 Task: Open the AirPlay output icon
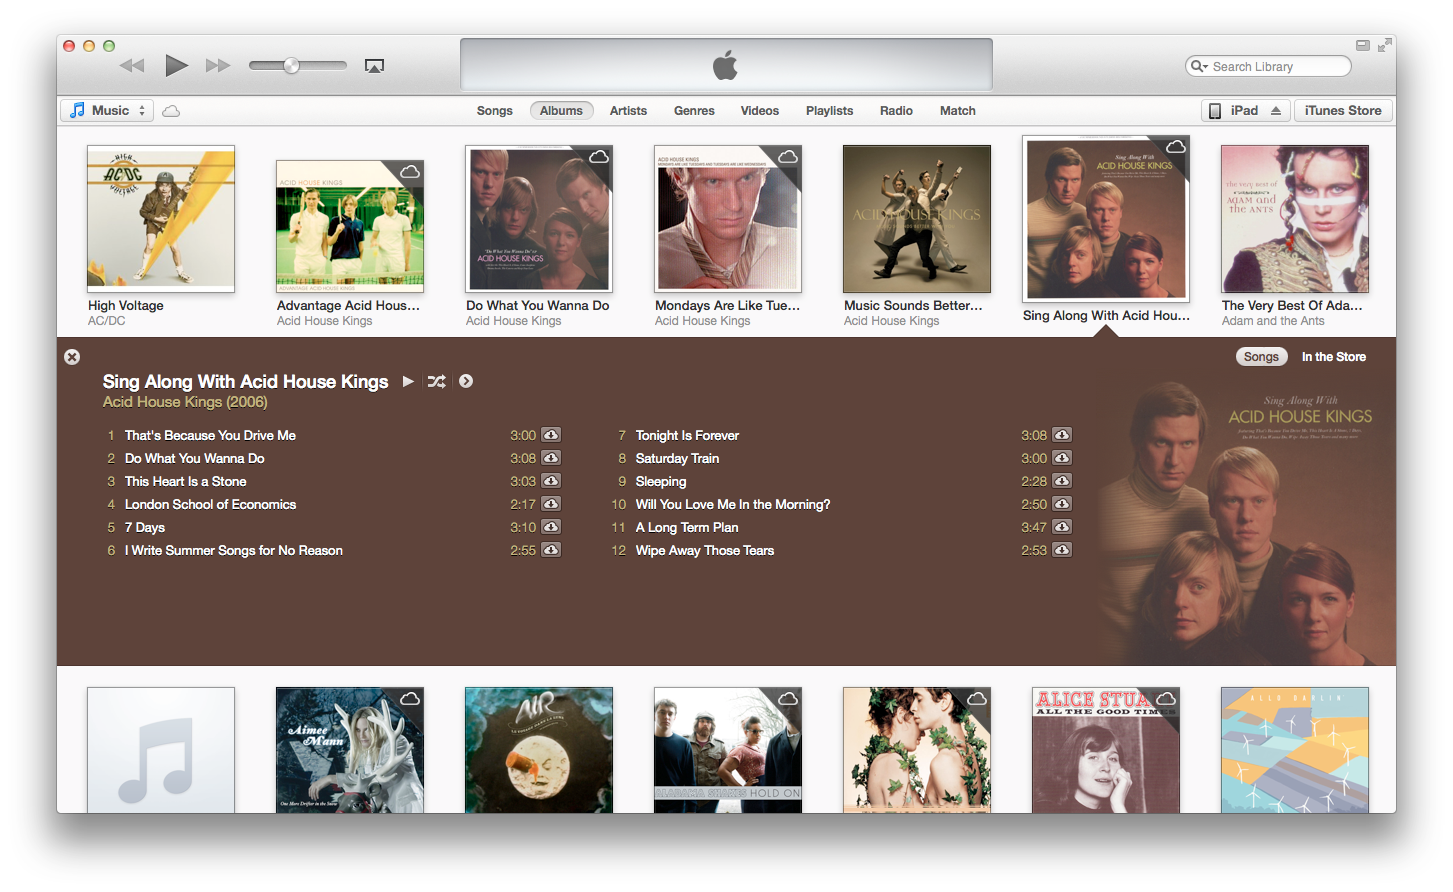click(374, 66)
